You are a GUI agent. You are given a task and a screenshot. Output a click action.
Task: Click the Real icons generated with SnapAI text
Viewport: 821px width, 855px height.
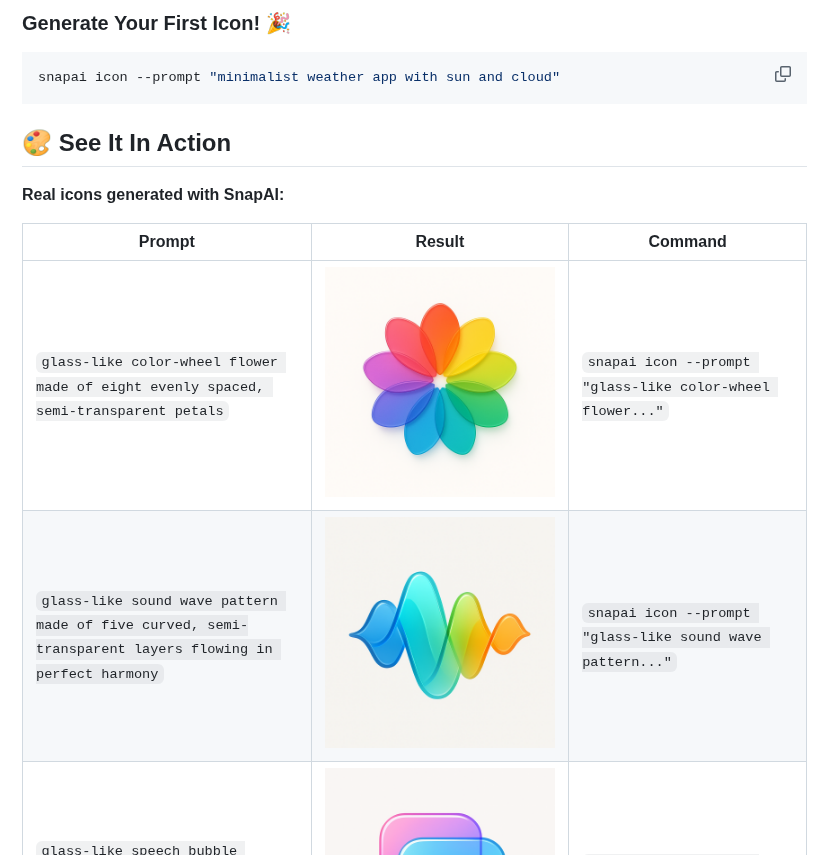(x=153, y=195)
